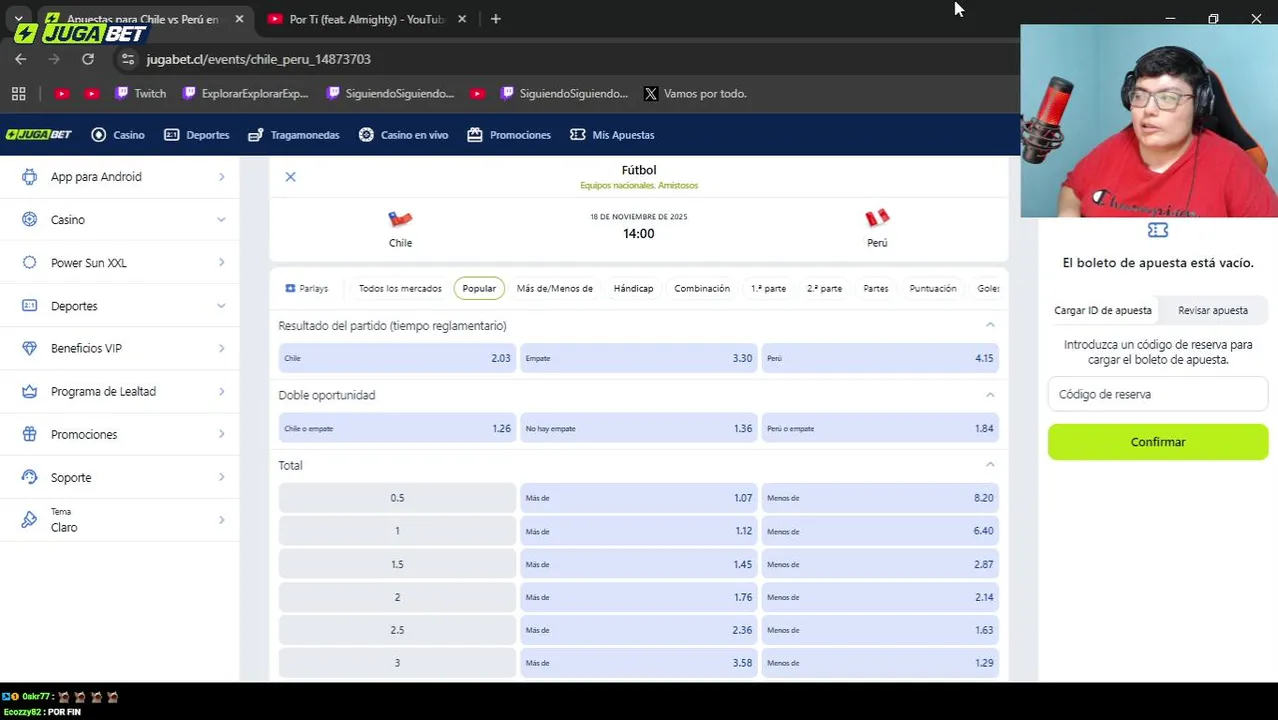Select the Todos los mercados tab
This screenshot has height=720, width=1278.
[x=400, y=288]
